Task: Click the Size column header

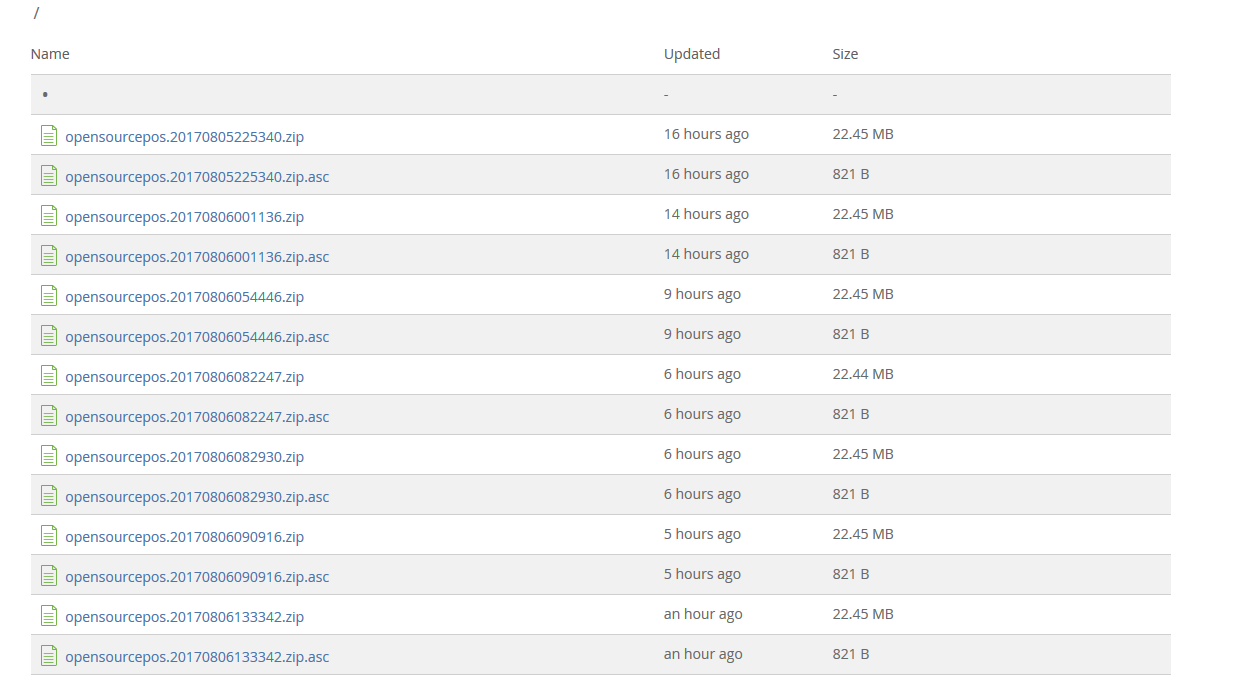Action: [845, 53]
